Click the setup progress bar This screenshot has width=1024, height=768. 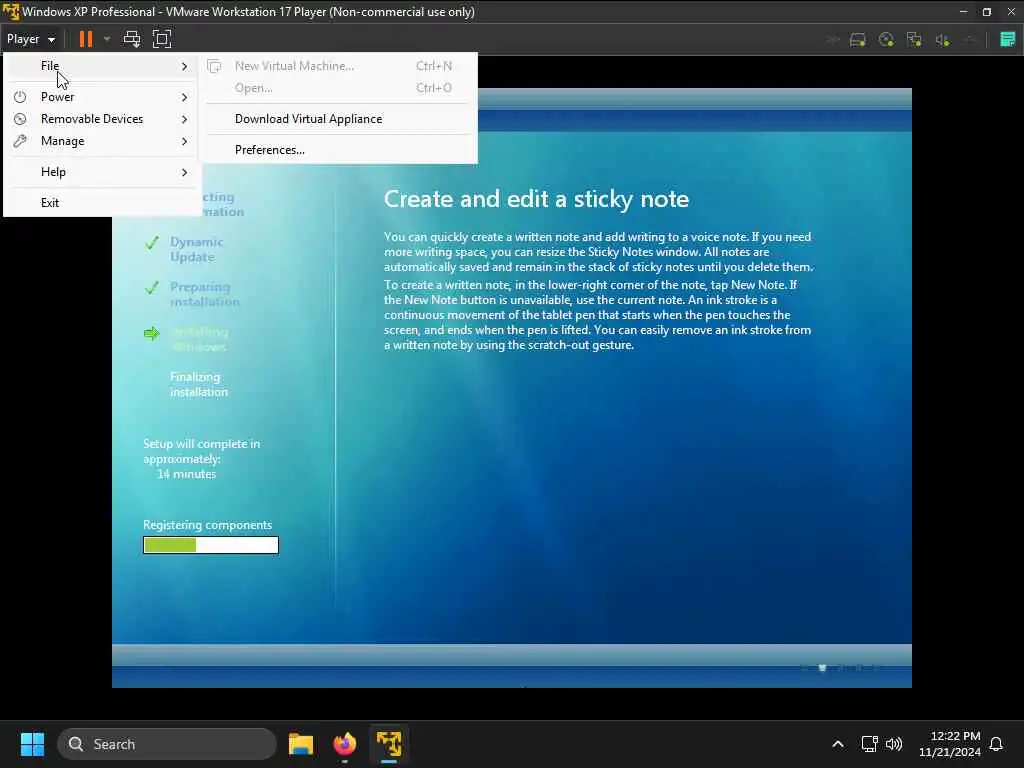pyautogui.click(x=211, y=545)
